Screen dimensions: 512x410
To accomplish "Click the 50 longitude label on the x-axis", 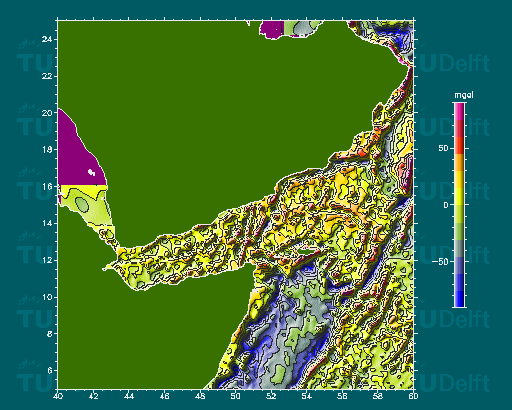I will (x=235, y=396).
